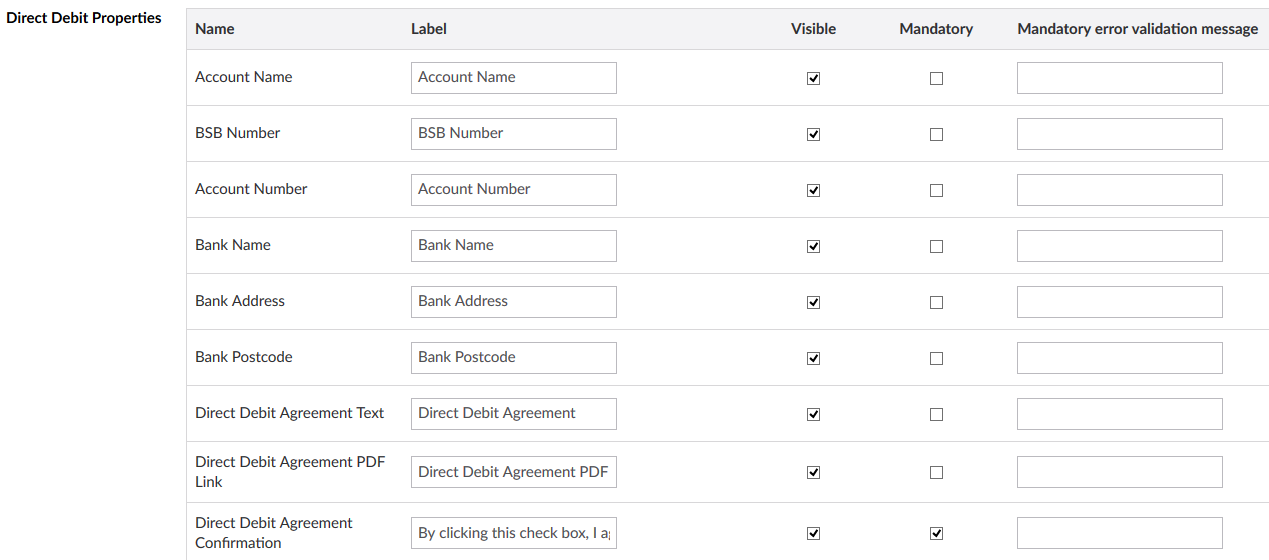Edit the BSB Number label field
This screenshot has height=560, width=1269.
click(x=513, y=134)
